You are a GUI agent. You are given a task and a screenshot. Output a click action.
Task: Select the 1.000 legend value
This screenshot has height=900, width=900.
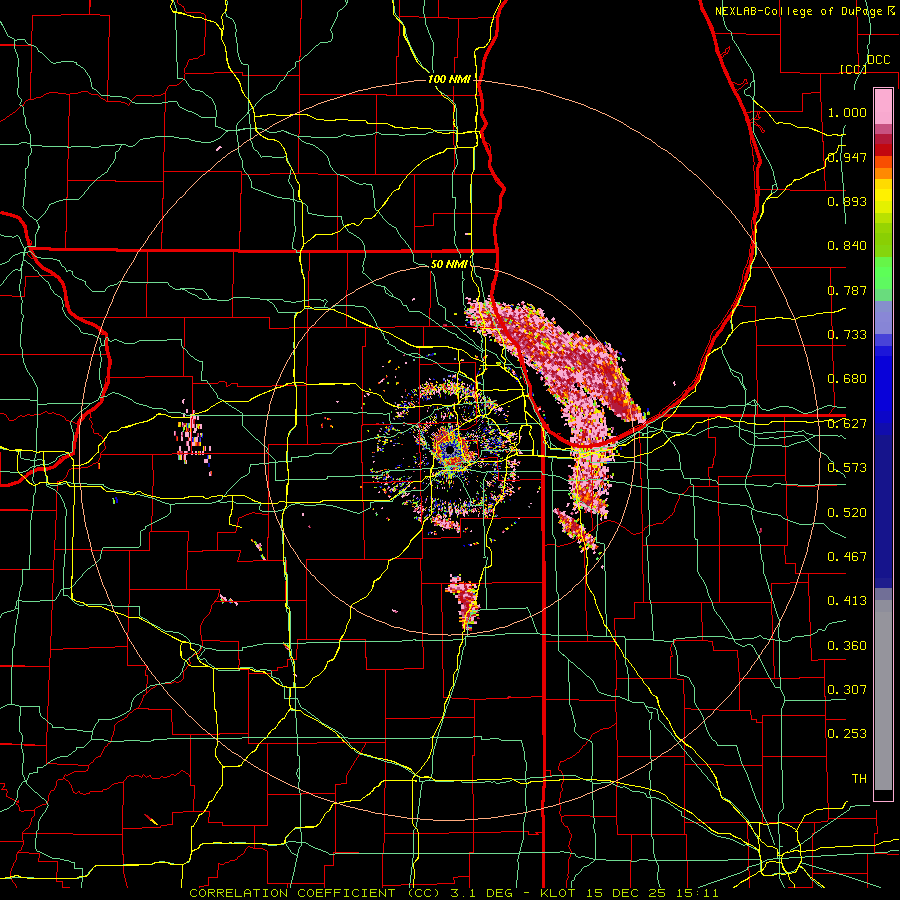[x=847, y=112]
